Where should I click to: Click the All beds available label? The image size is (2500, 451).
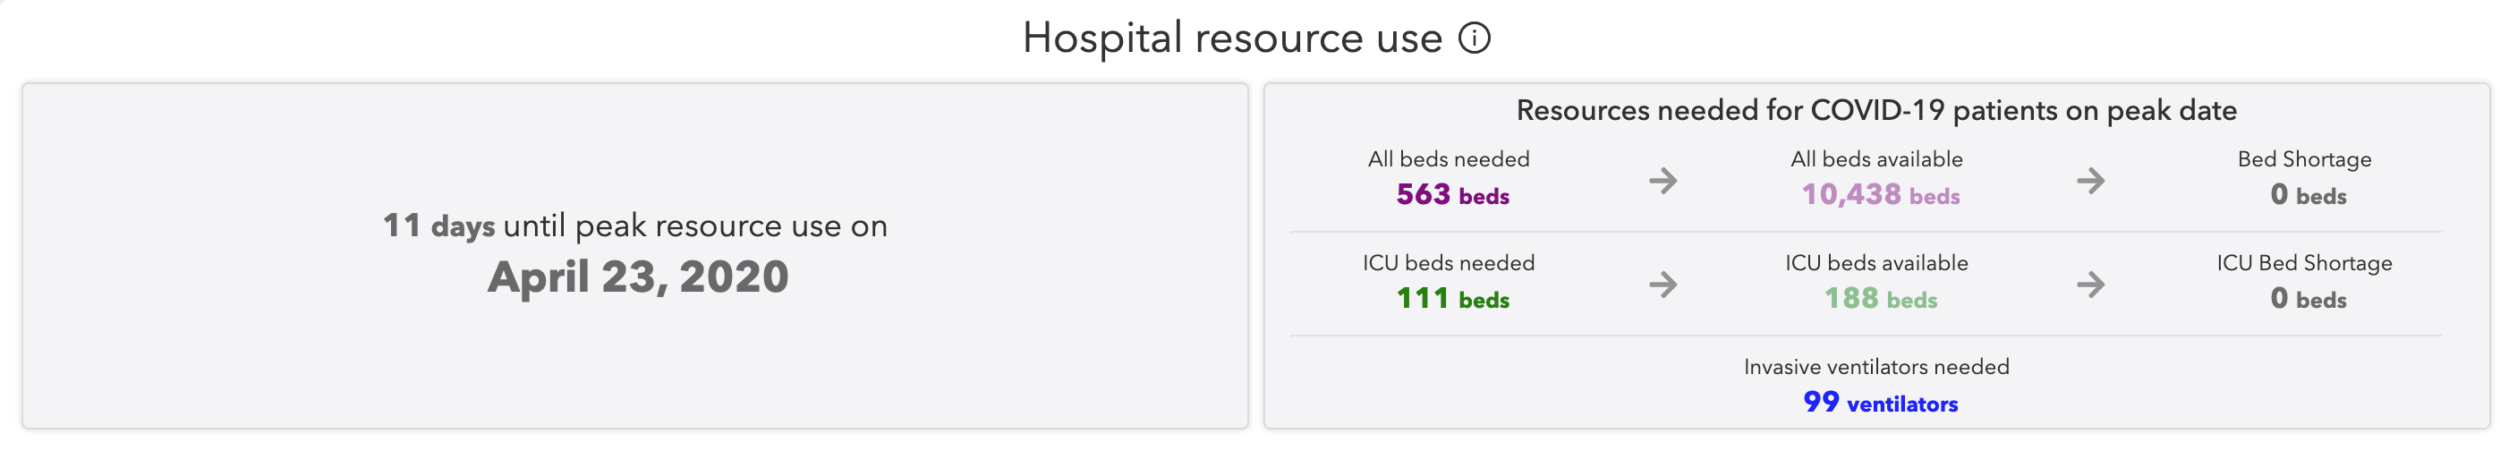click(1876, 159)
